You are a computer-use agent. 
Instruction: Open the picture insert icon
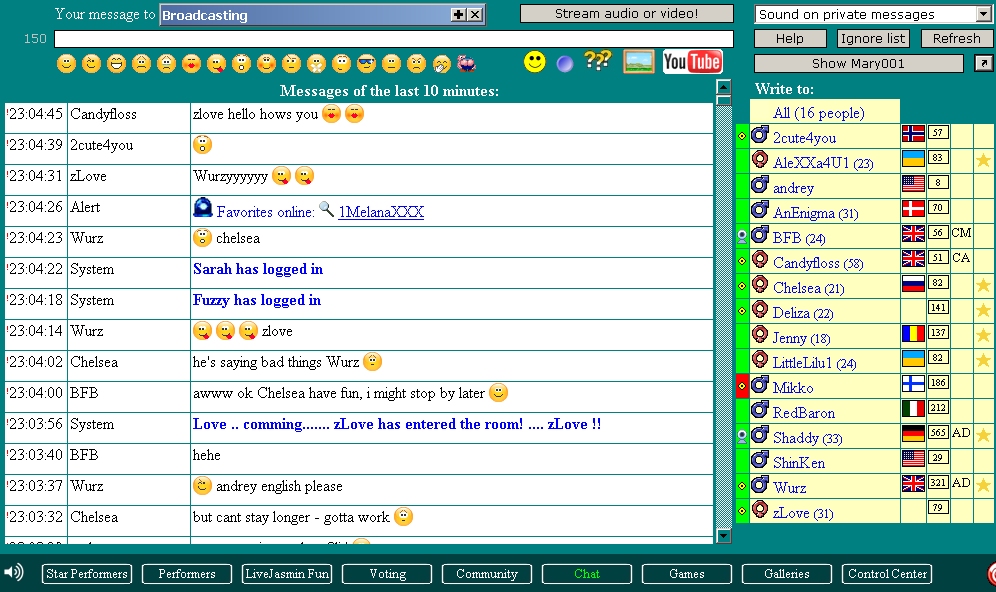pyautogui.click(x=638, y=62)
